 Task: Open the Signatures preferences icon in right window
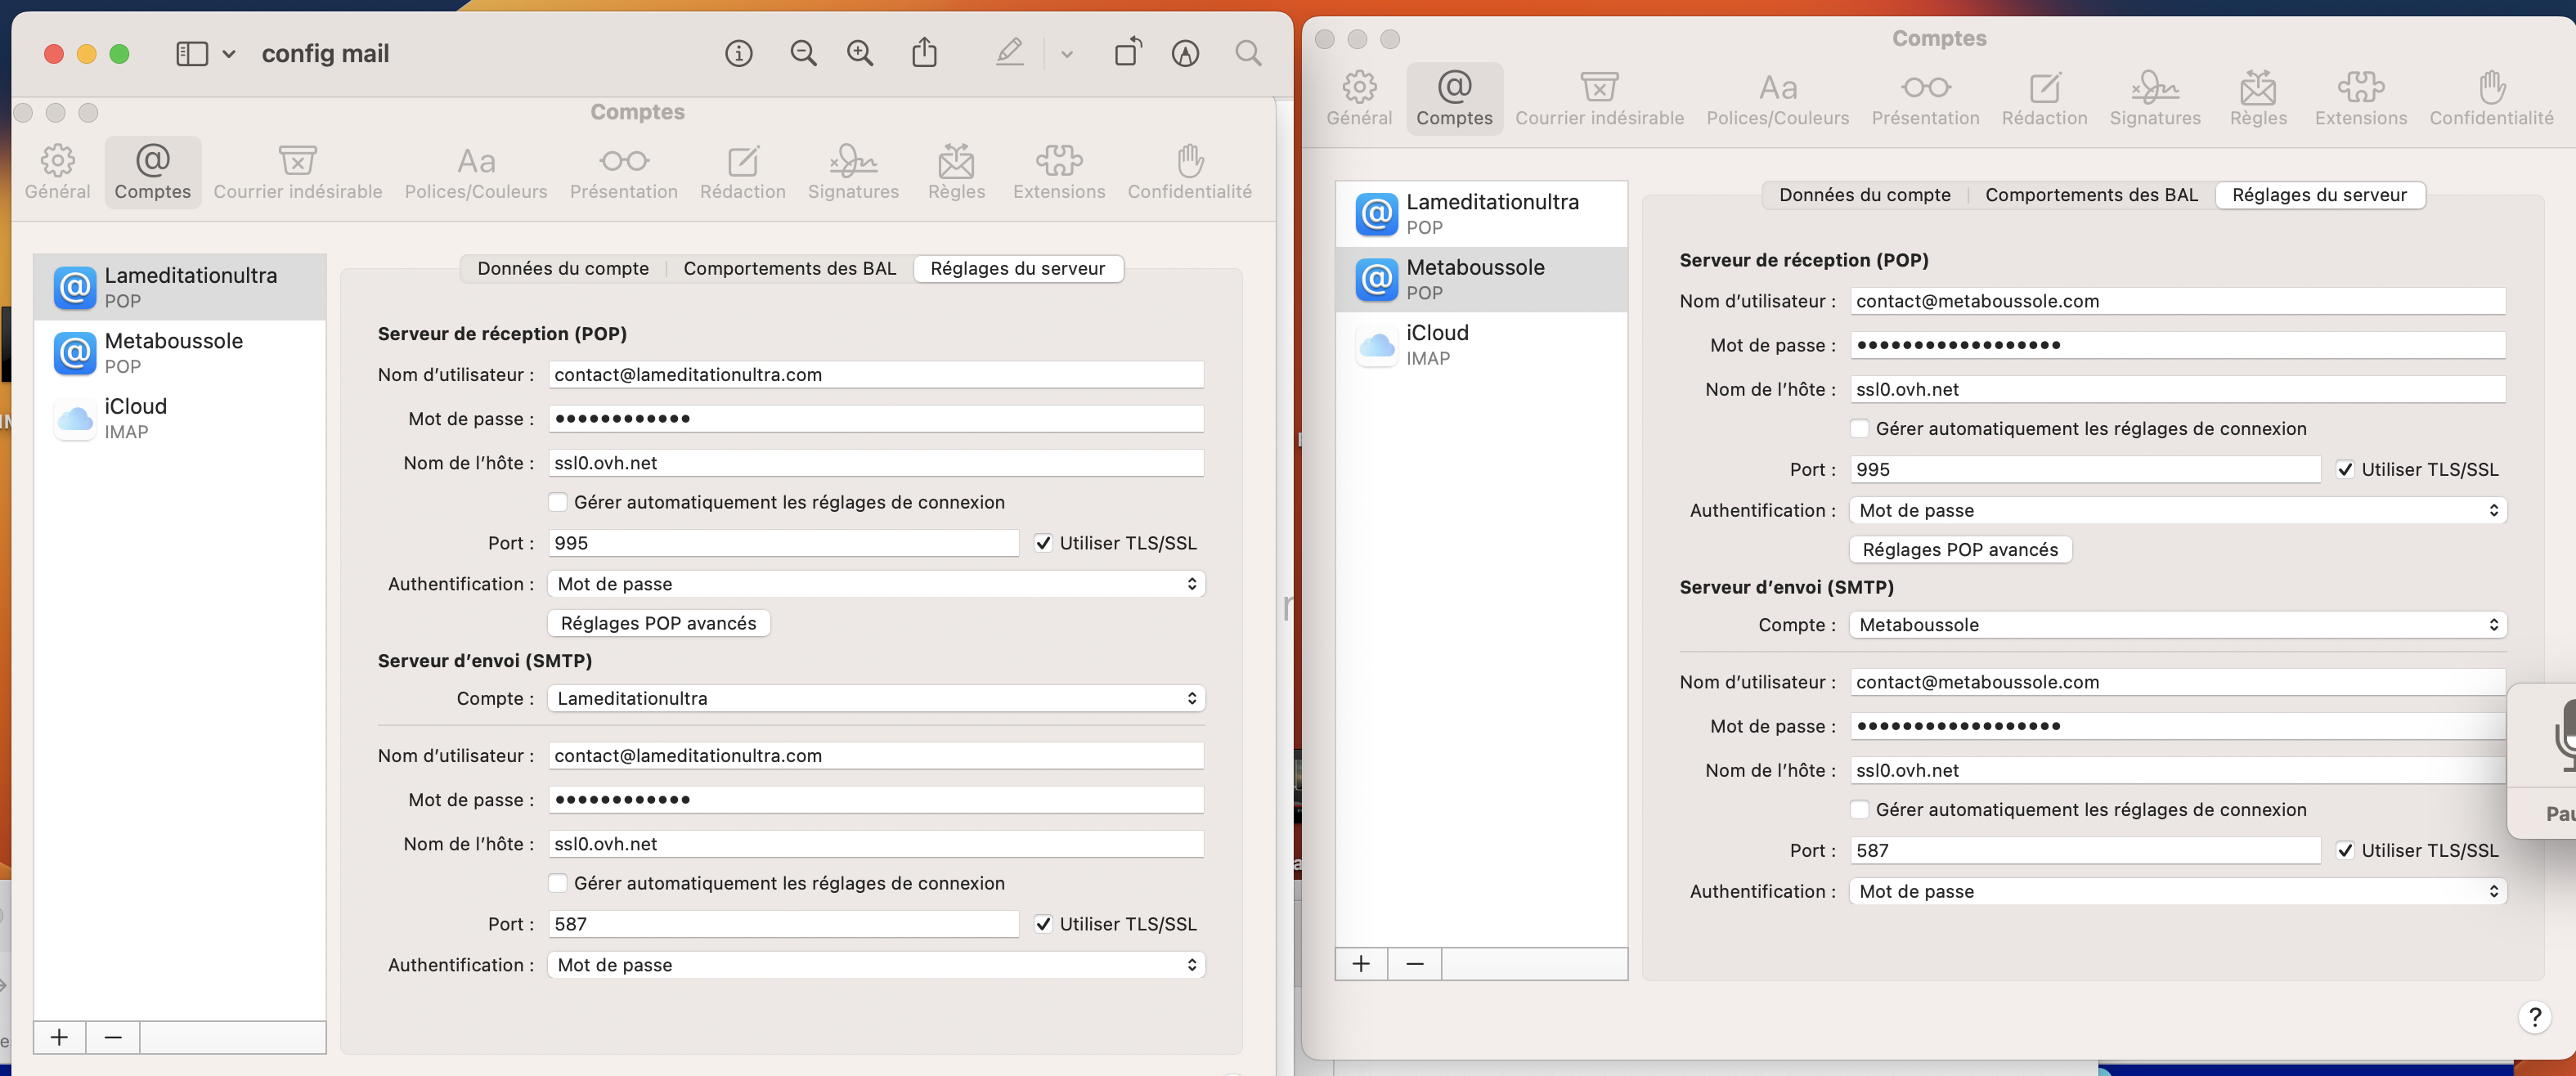2154,99
